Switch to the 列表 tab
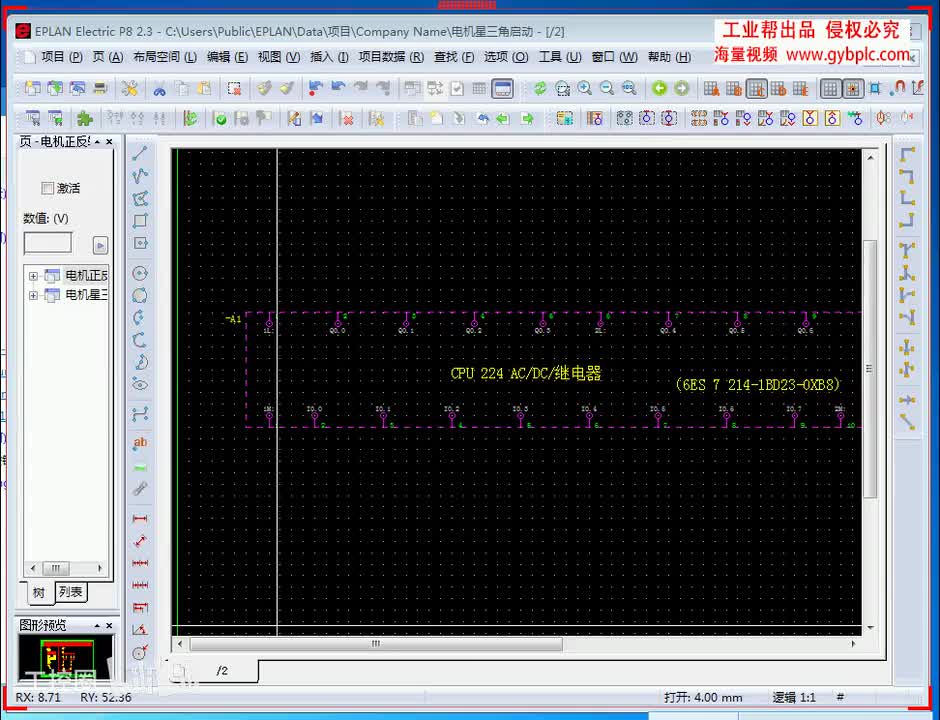 coord(71,592)
